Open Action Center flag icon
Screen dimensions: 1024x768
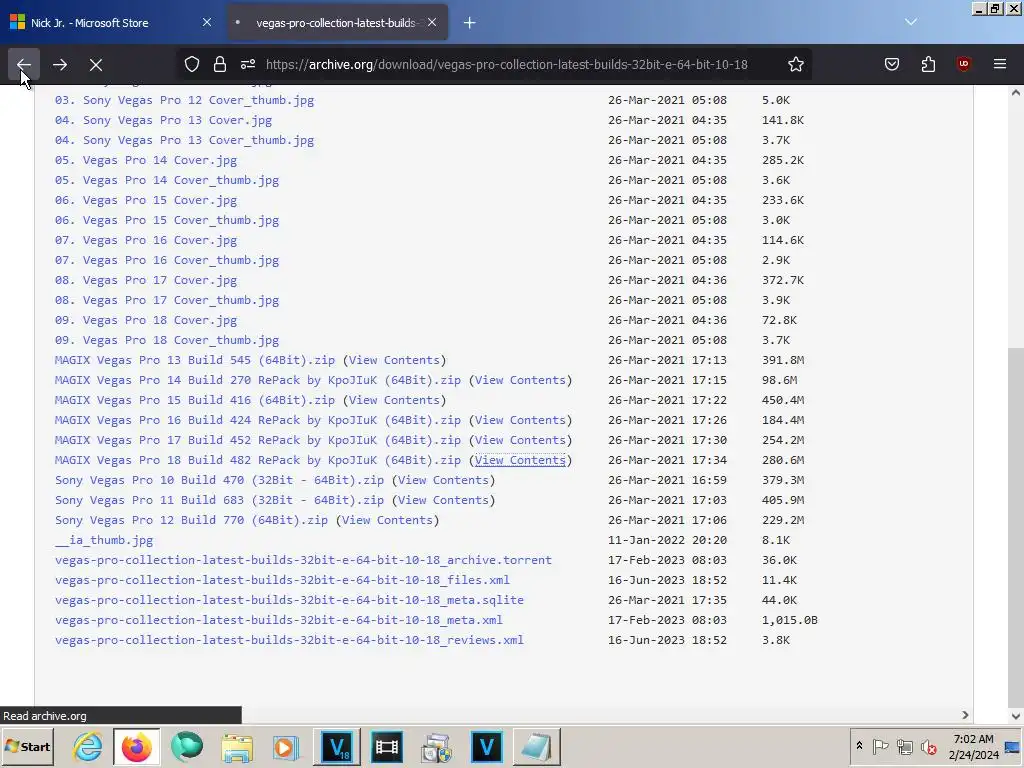click(880, 746)
